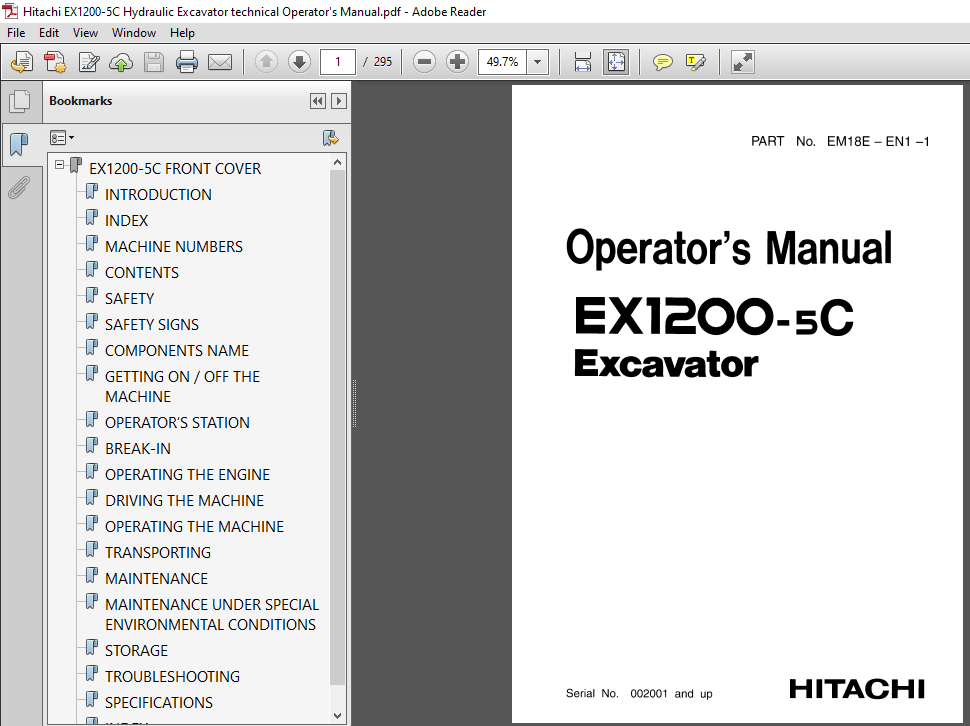Collapse the Bookmarks pane double-arrow
The height and width of the screenshot is (726, 970).
tap(318, 101)
